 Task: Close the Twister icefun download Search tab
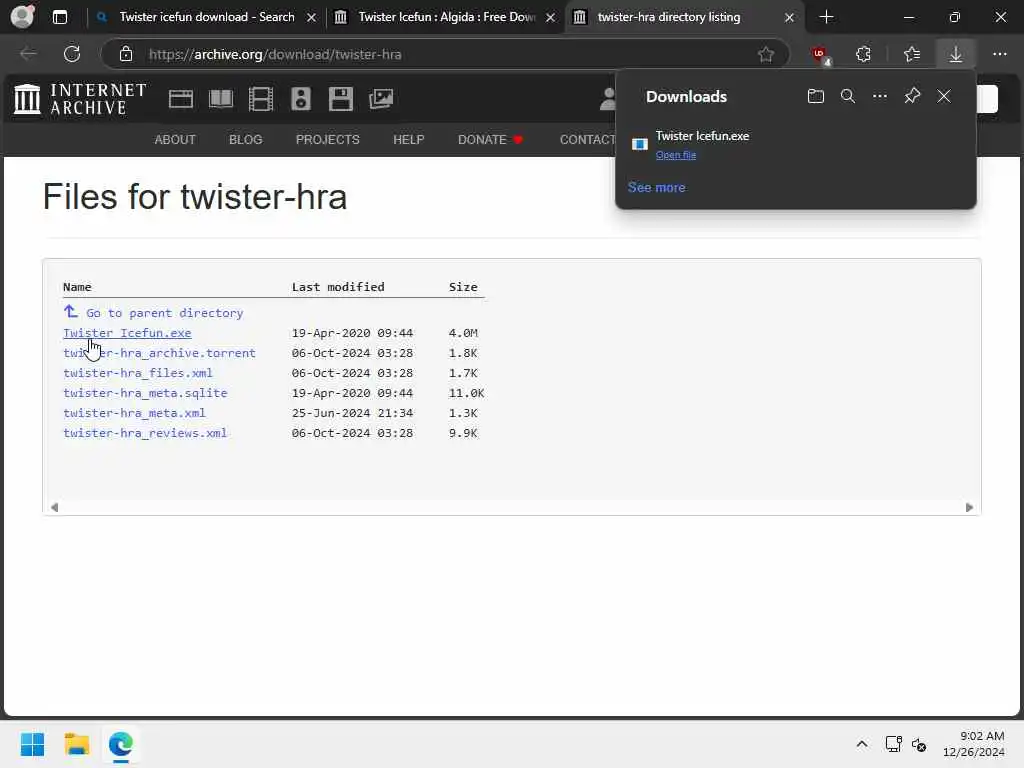point(312,18)
